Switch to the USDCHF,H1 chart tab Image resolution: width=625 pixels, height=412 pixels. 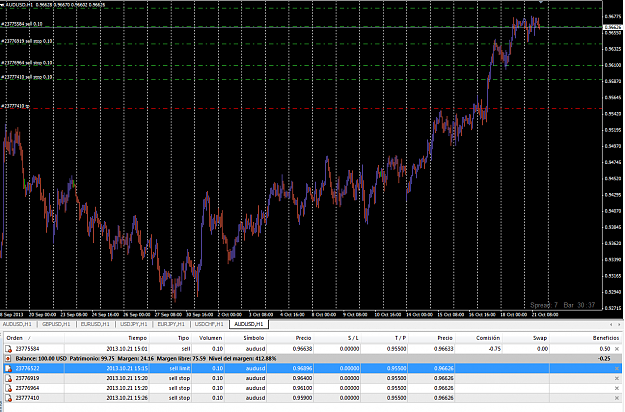tap(209, 324)
